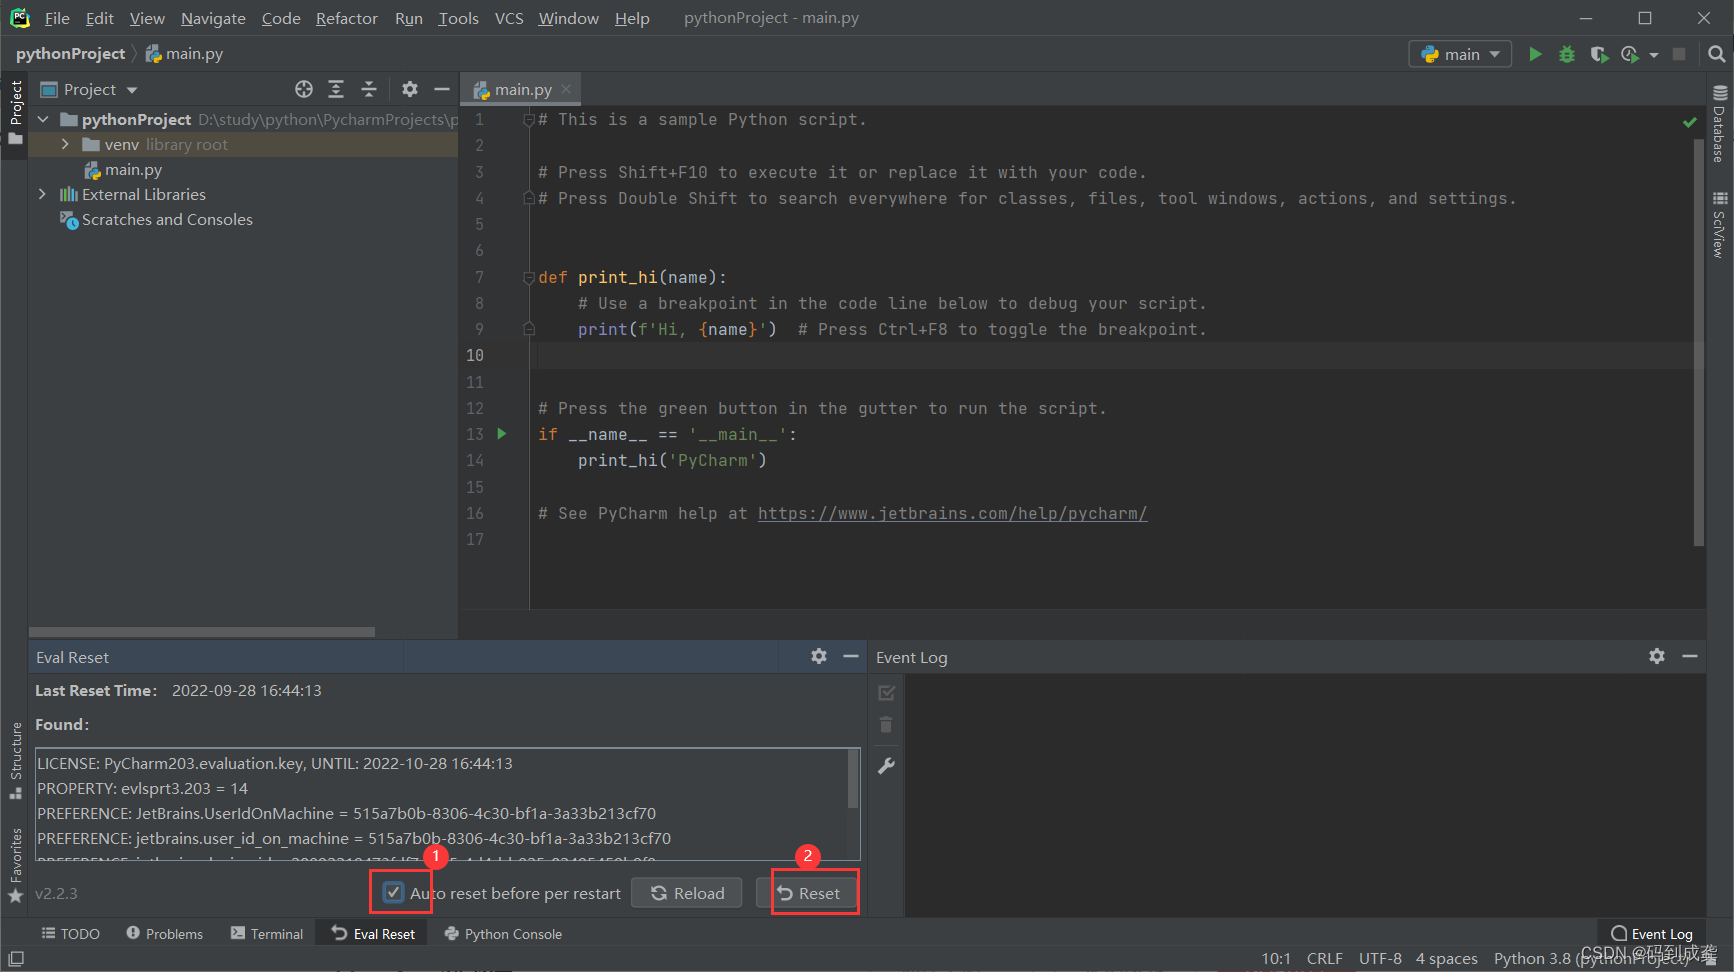Open the Event Log settings gear
Screen dimensions: 1734x972
1657,656
